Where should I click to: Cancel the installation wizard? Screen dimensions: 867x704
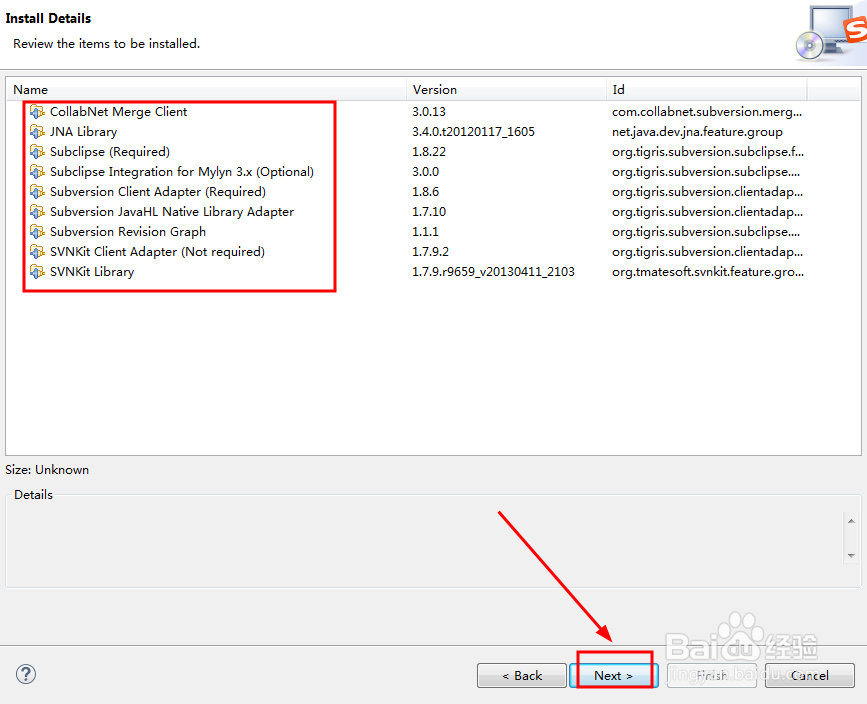coord(809,675)
